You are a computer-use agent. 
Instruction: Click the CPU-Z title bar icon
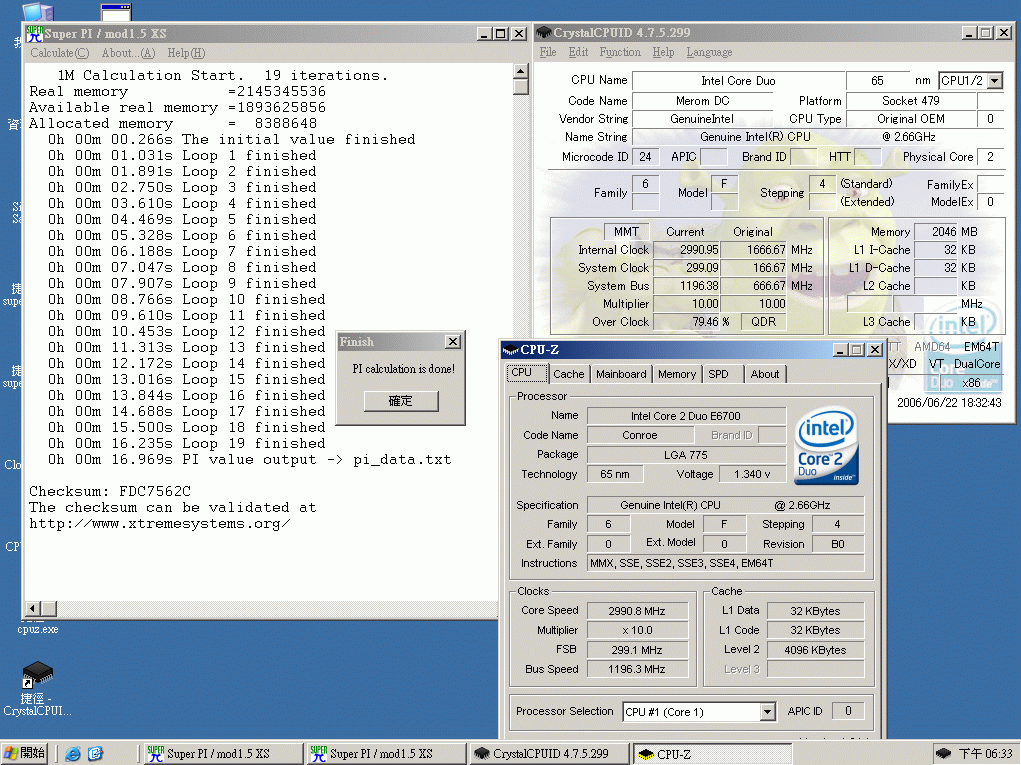(x=510, y=349)
